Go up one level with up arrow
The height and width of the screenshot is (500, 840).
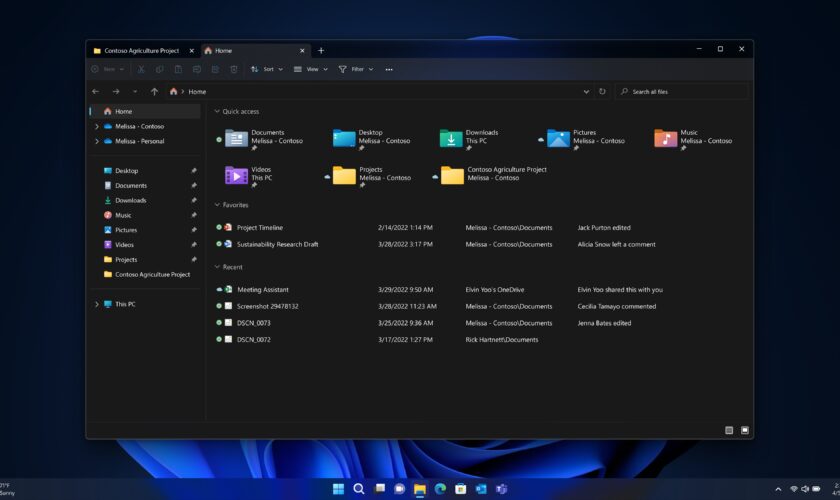tap(154, 92)
